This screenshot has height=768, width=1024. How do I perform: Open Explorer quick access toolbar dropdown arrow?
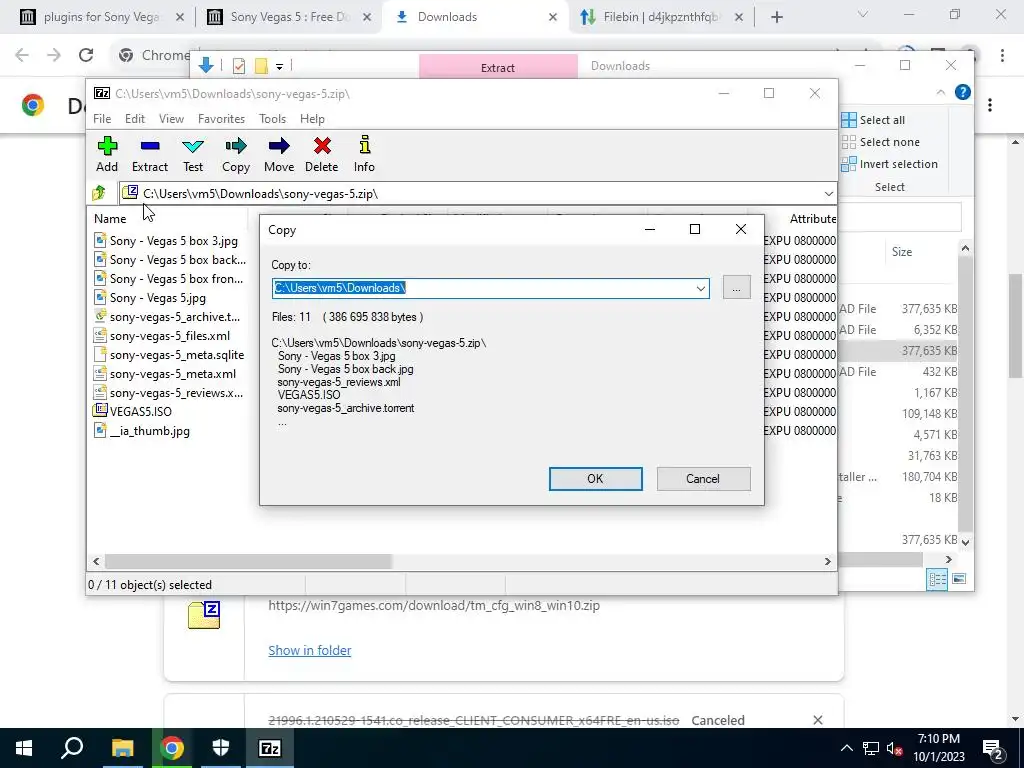point(279,66)
